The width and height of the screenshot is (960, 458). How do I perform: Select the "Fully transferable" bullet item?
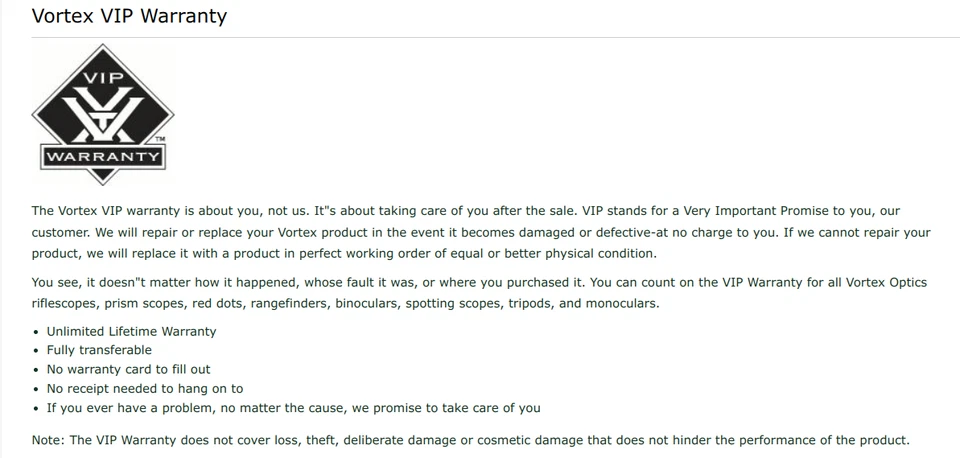(x=99, y=350)
